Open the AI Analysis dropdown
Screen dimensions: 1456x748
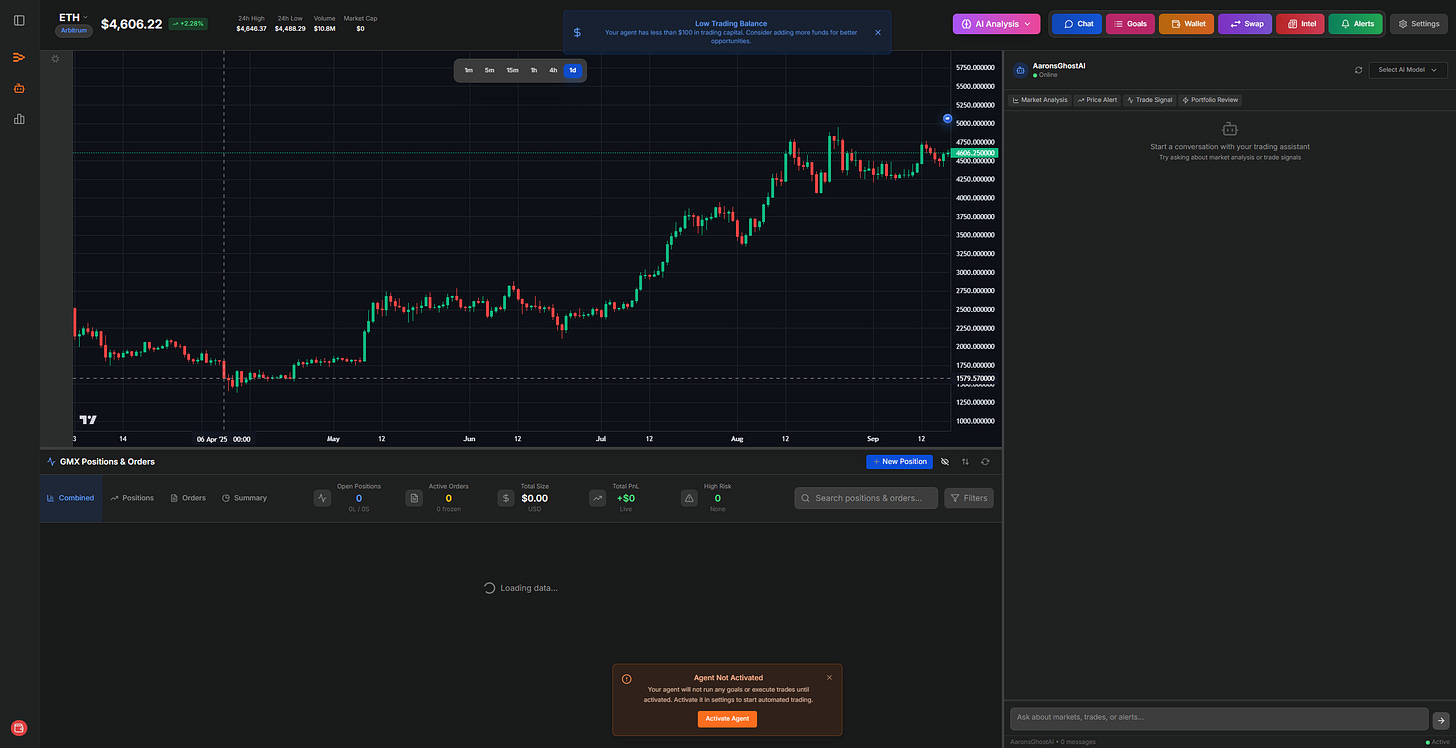(996, 23)
